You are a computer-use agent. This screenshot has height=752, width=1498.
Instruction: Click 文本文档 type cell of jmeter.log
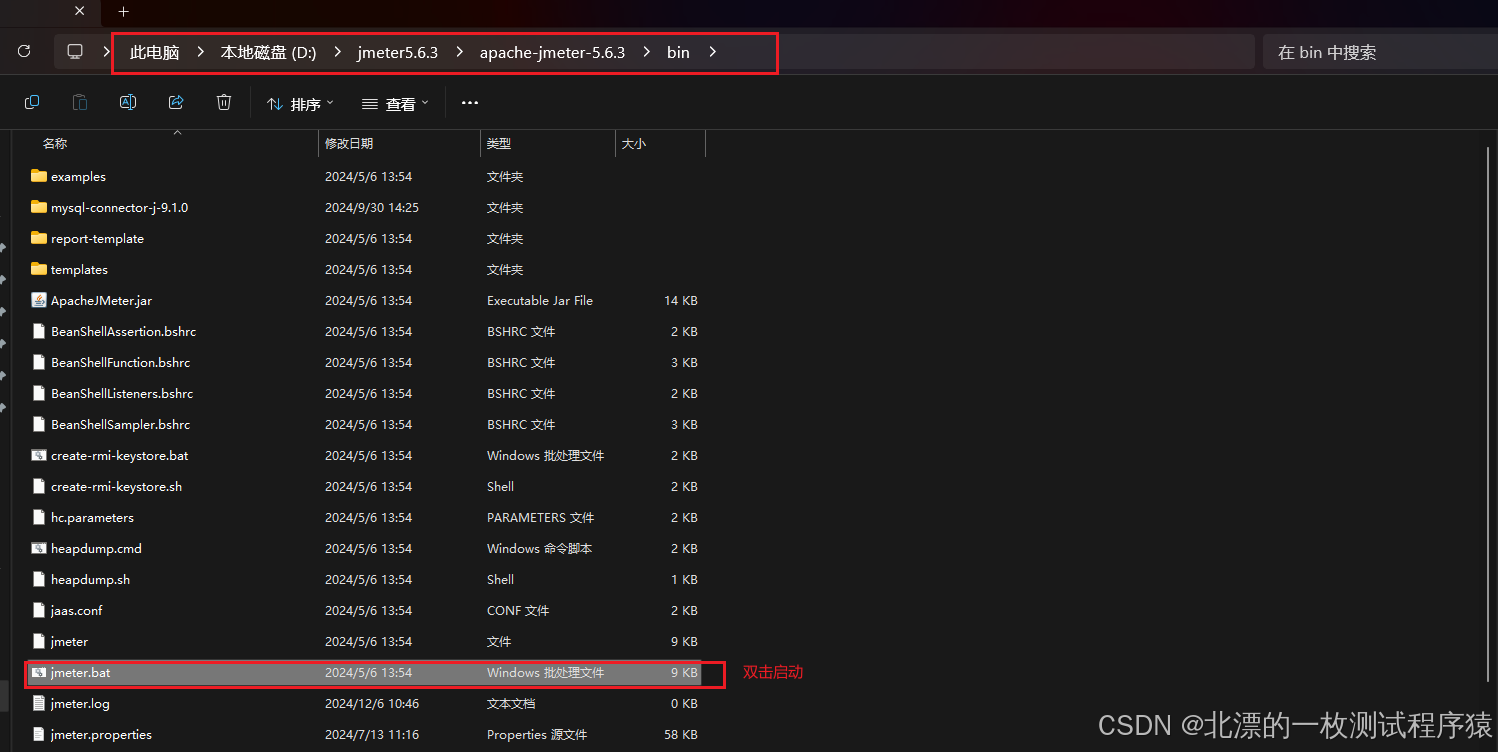(x=511, y=703)
